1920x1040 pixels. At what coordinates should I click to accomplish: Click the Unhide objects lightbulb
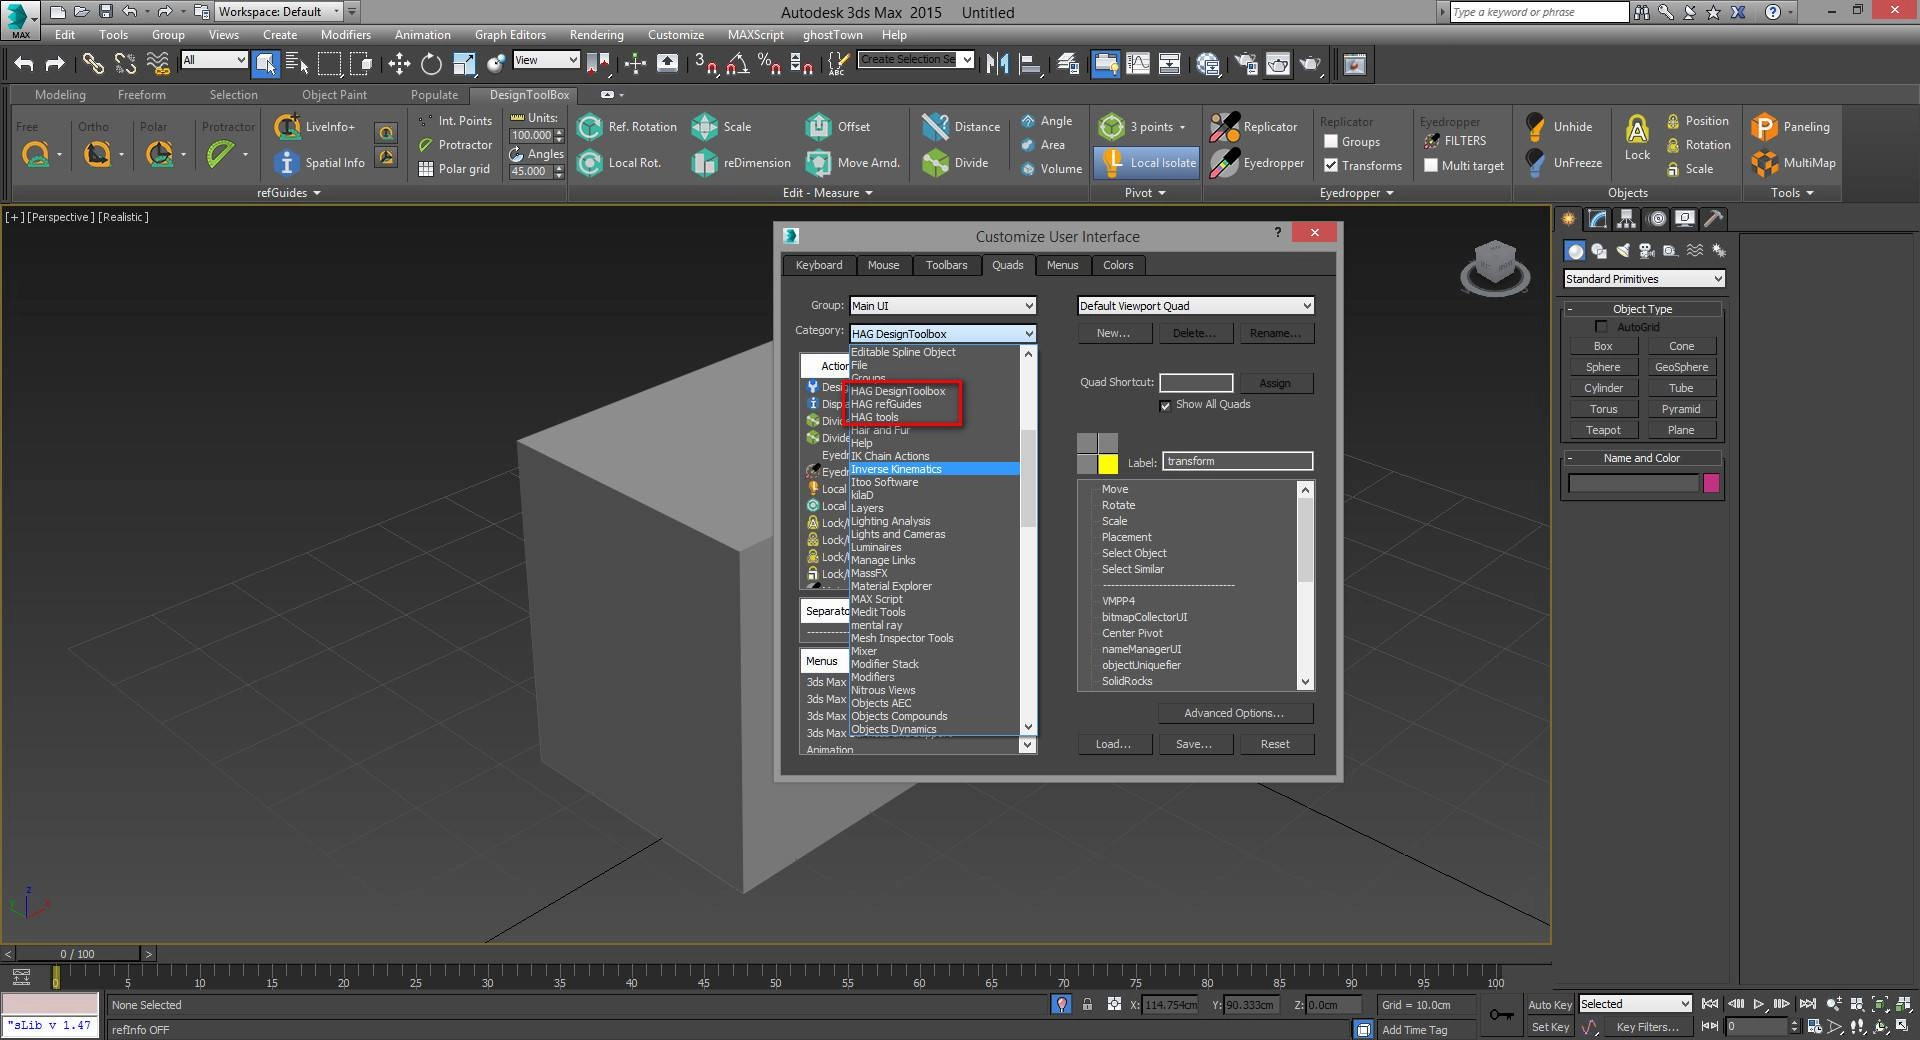click(x=1558, y=127)
